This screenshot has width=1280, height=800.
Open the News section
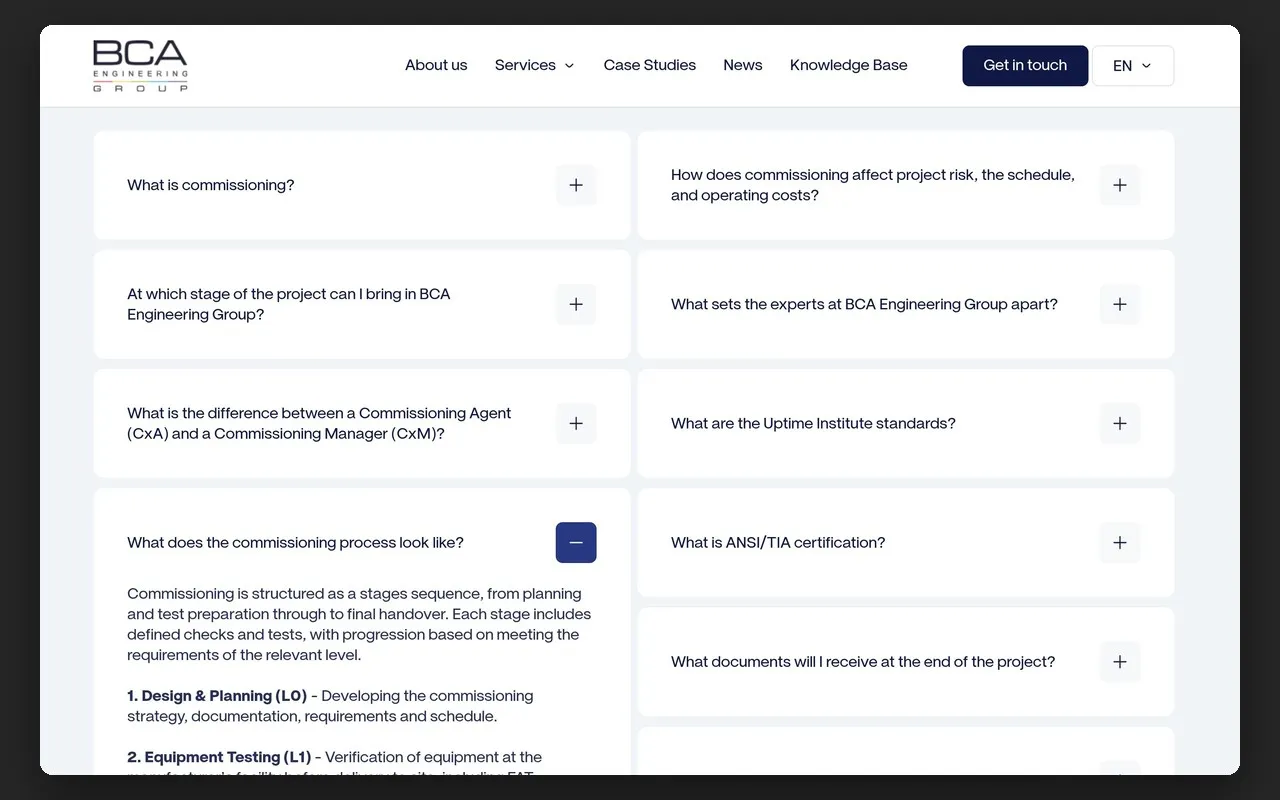click(743, 65)
